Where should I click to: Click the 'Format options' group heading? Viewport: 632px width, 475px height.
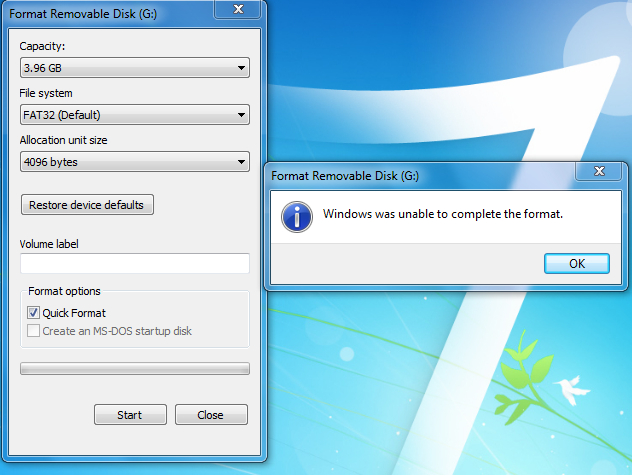pos(64,291)
